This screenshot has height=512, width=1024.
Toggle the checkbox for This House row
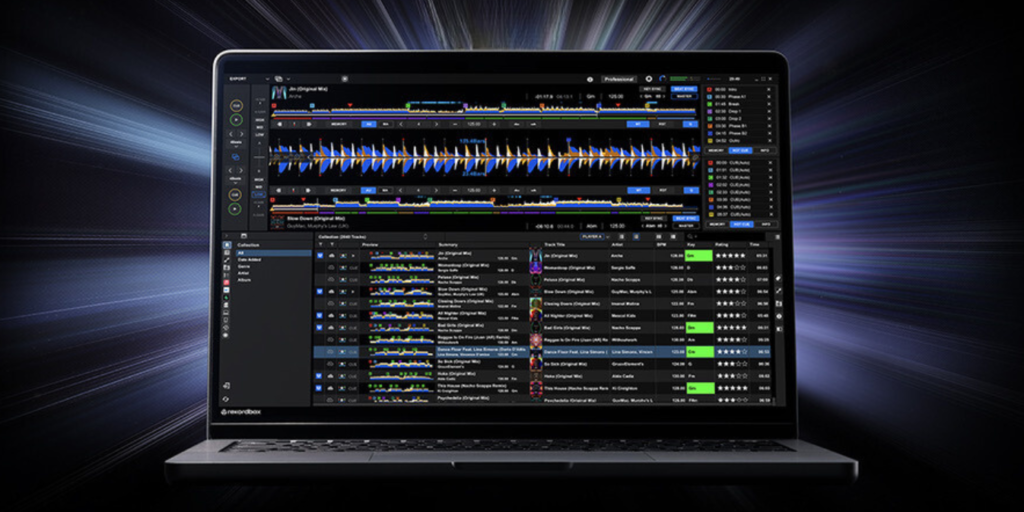[x=320, y=387]
